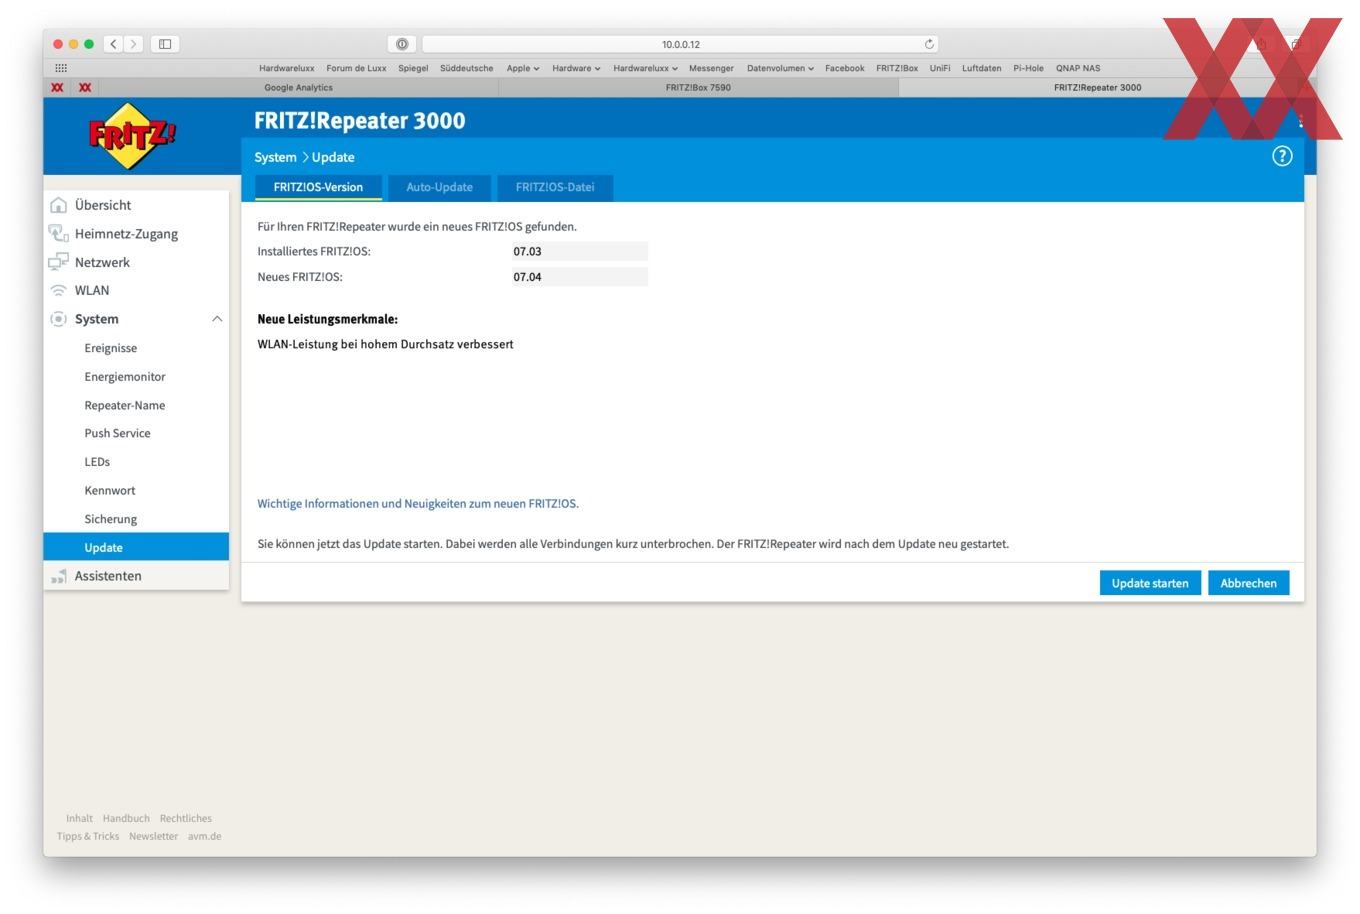Click the installed FRITZ!OS 07.03 field
Screen dimensions: 1360x914
click(580, 251)
